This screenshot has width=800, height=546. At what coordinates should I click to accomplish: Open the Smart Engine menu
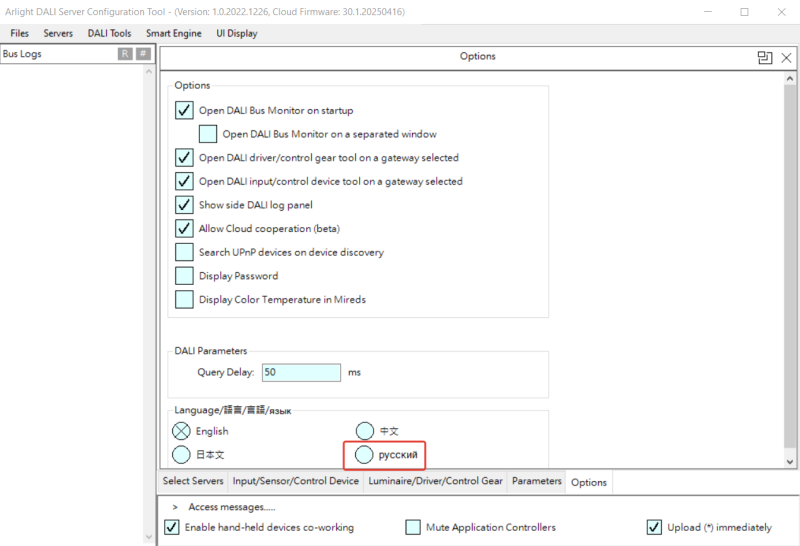coord(173,33)
